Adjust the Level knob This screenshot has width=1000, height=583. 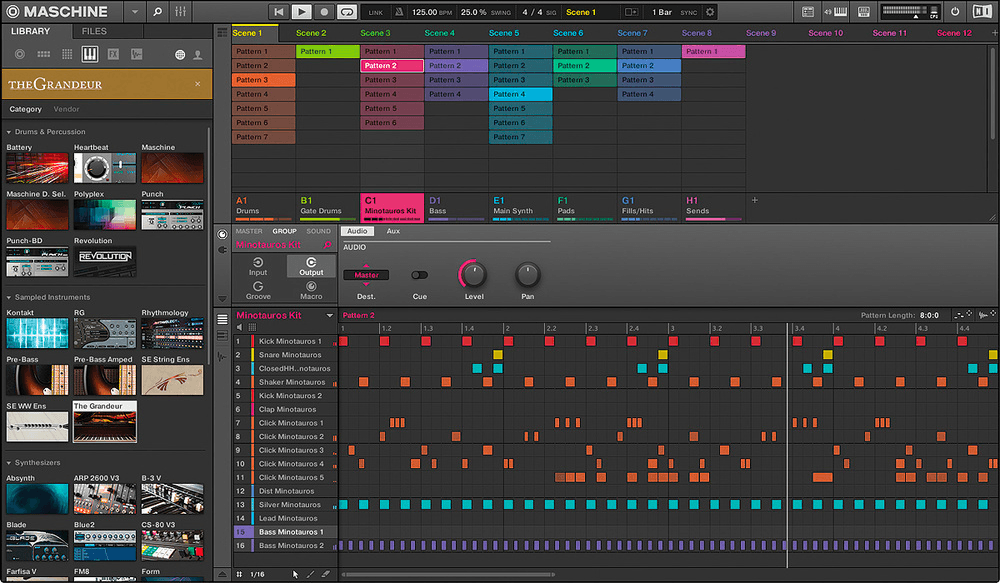click(x=473, y=274)
